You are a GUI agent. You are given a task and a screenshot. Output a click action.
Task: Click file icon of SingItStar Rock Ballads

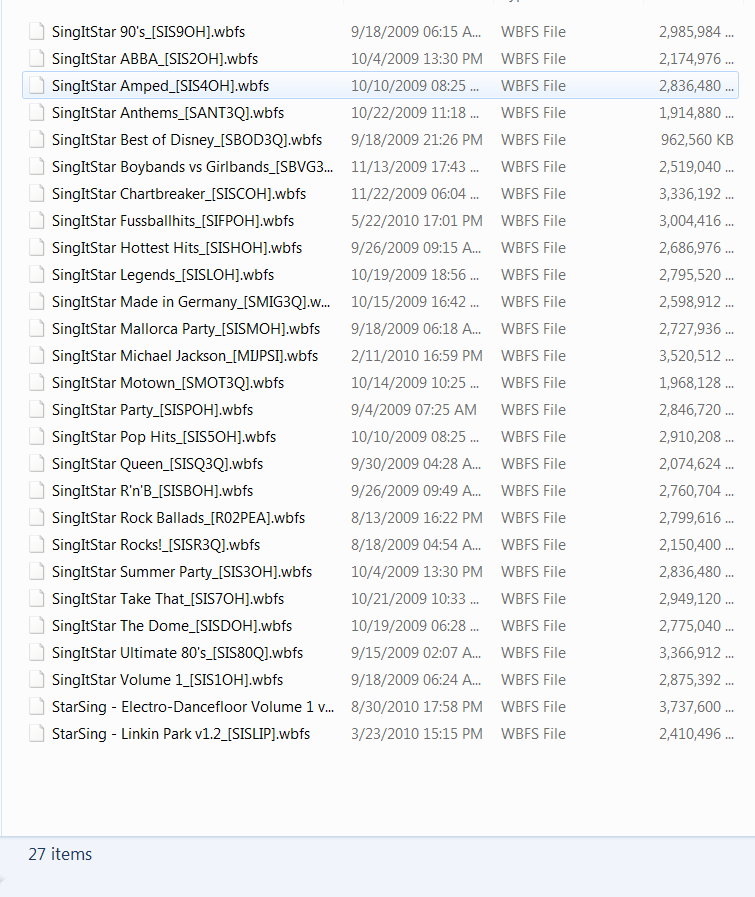37,518
